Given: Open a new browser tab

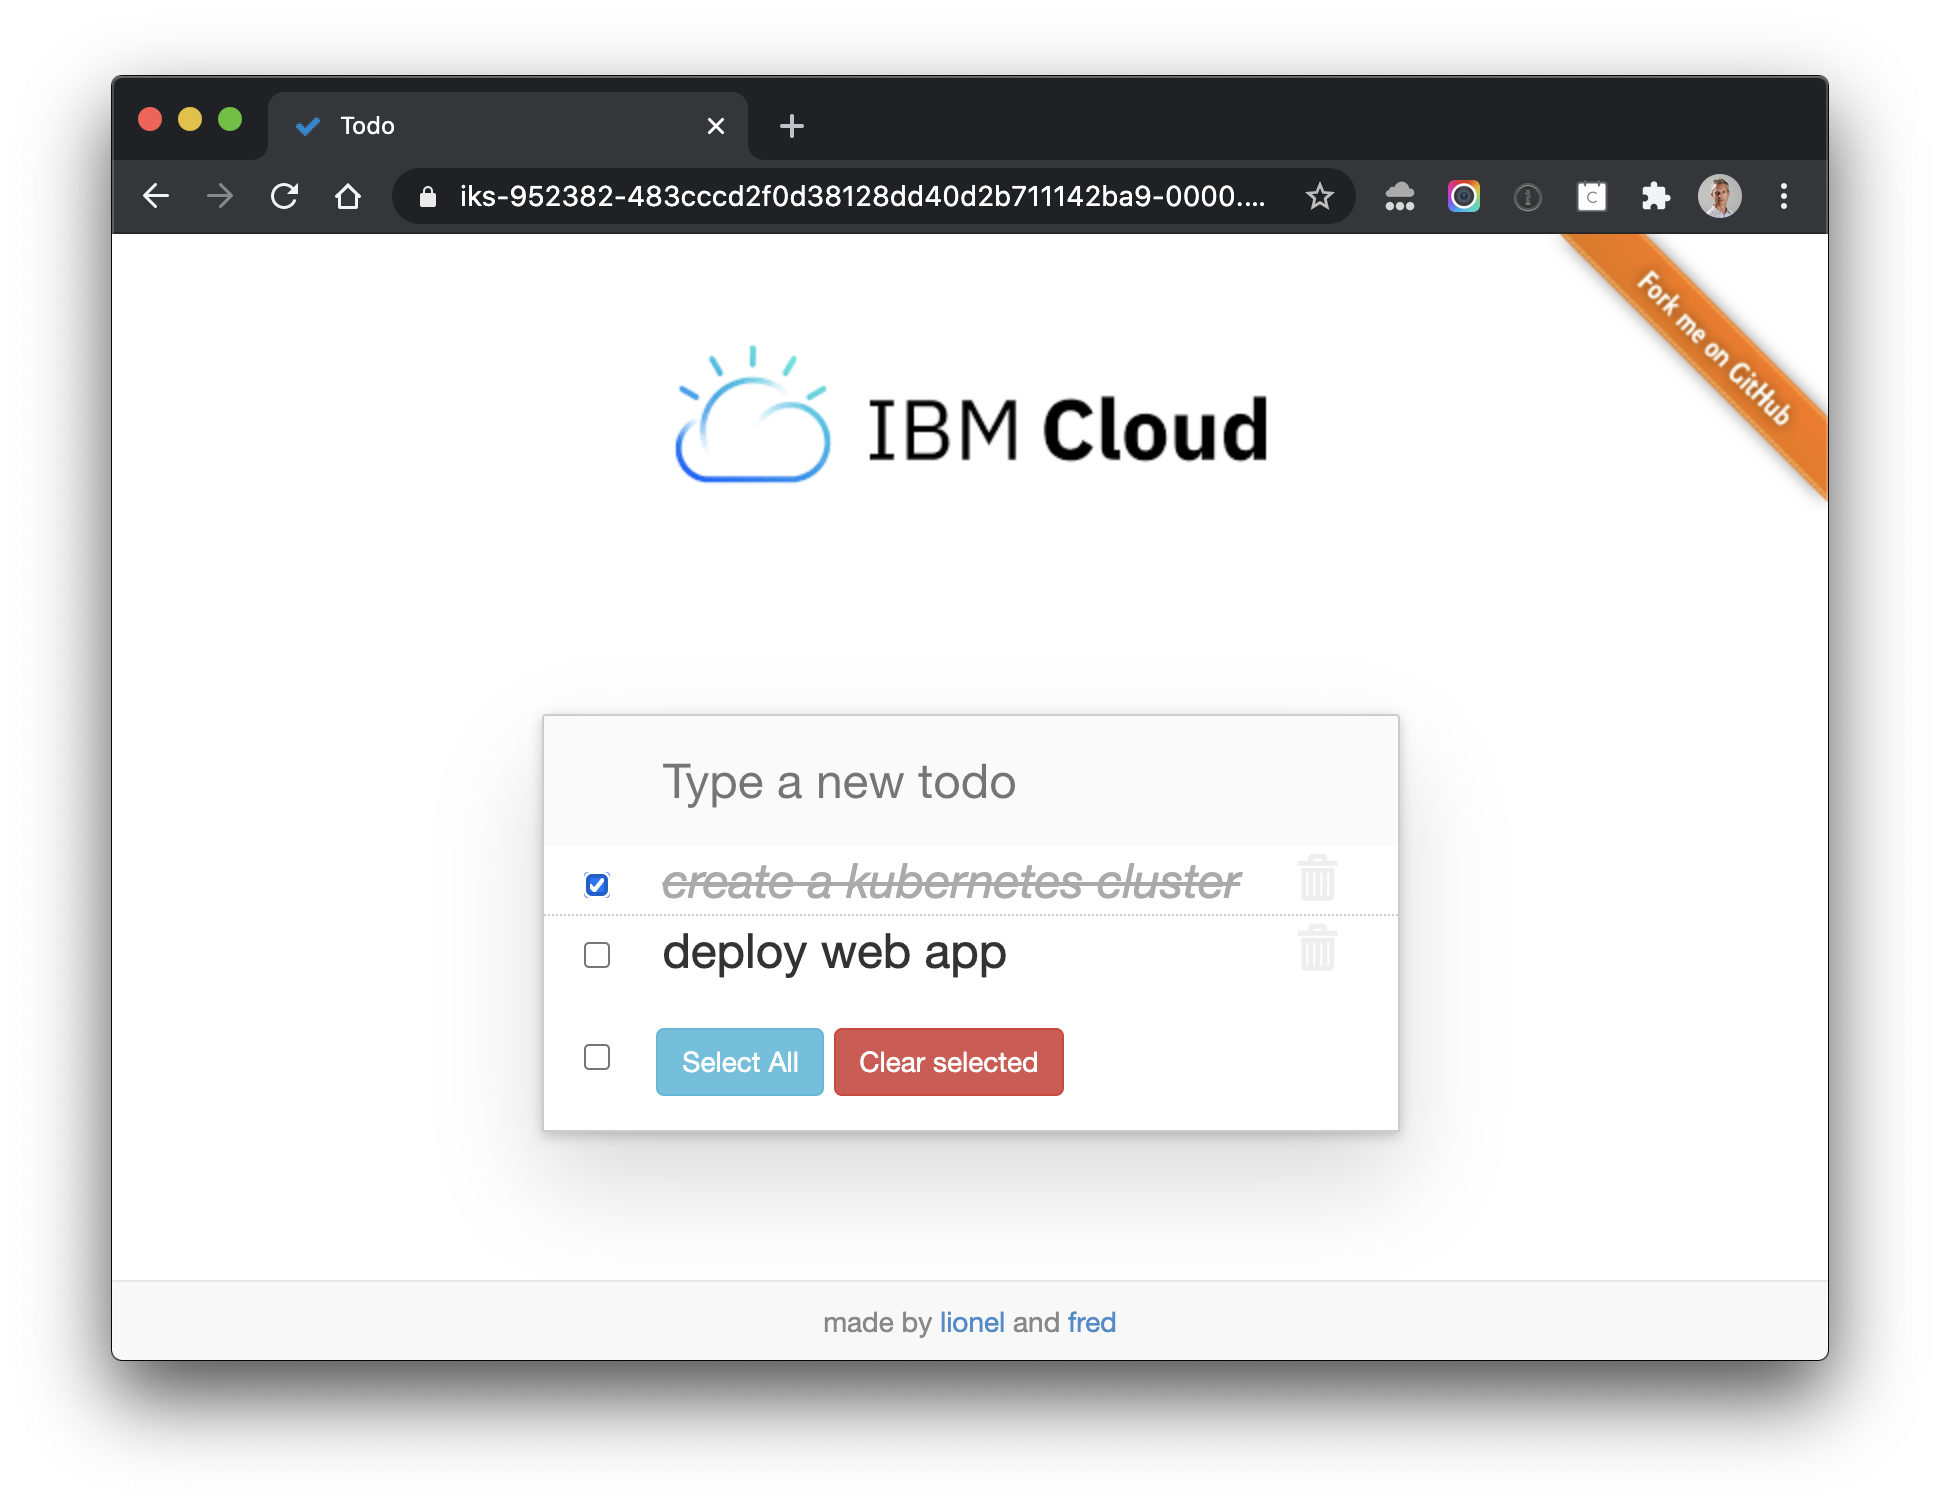Looking at the screenshot, I should (791, 126).
